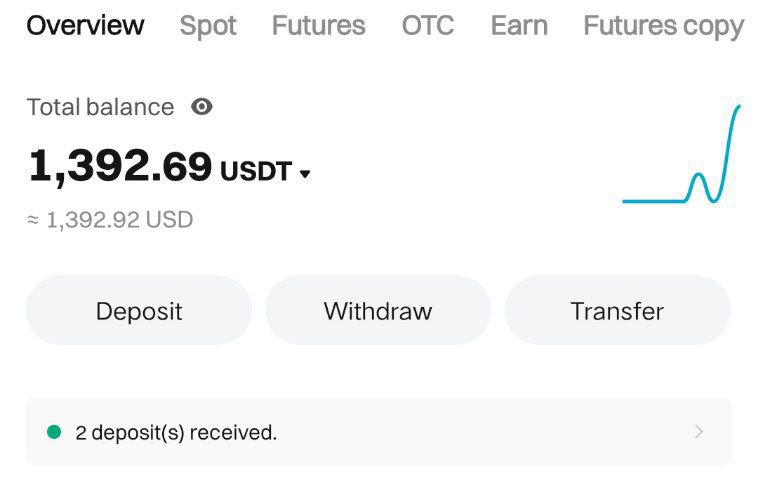Switch to the Overview tab
Image resolution: width=758 pixels, height=477 pixels.
[x=85, y=26]
